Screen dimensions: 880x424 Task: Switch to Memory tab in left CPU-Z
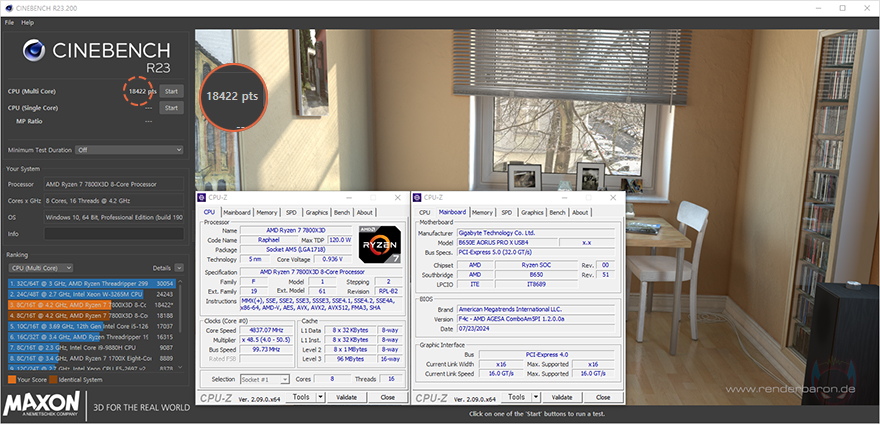[x=267, y=212]
